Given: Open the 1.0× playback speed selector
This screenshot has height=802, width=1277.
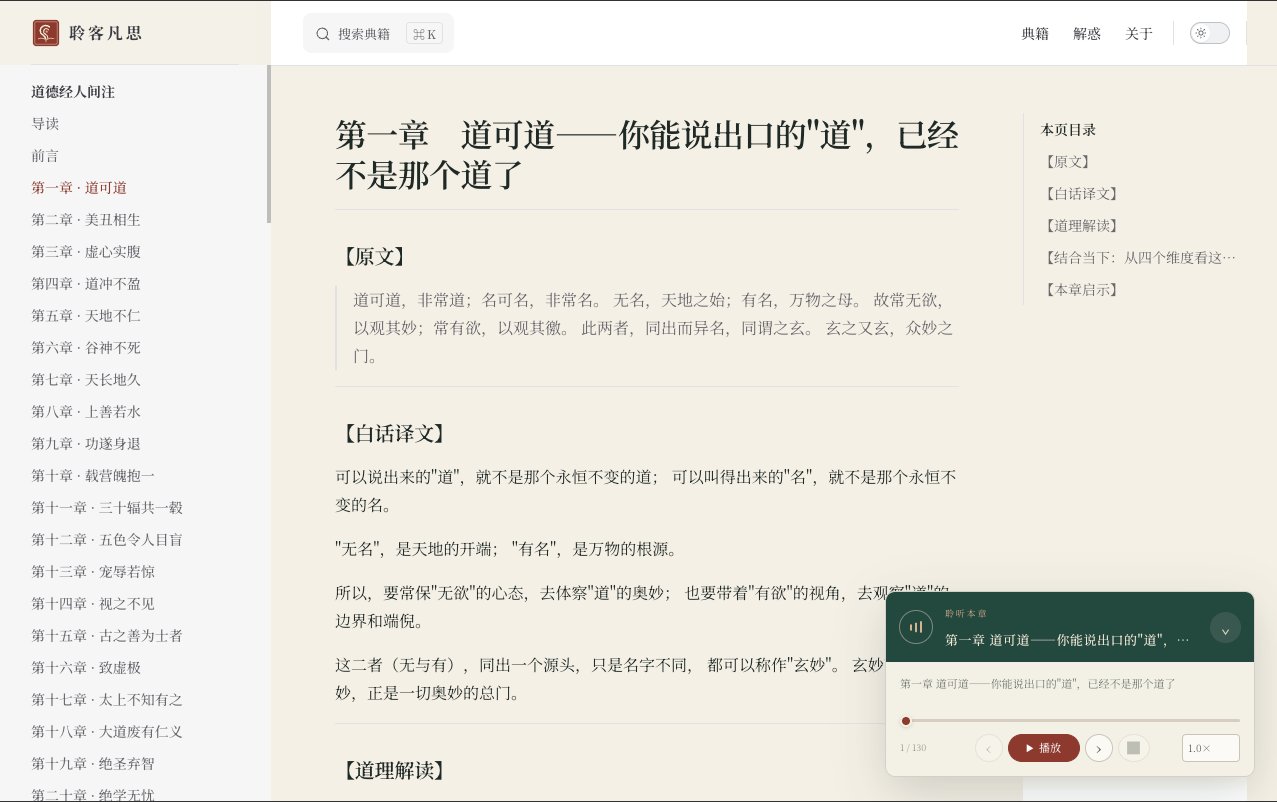Looking at the screenshot, I should [1210, 748].
